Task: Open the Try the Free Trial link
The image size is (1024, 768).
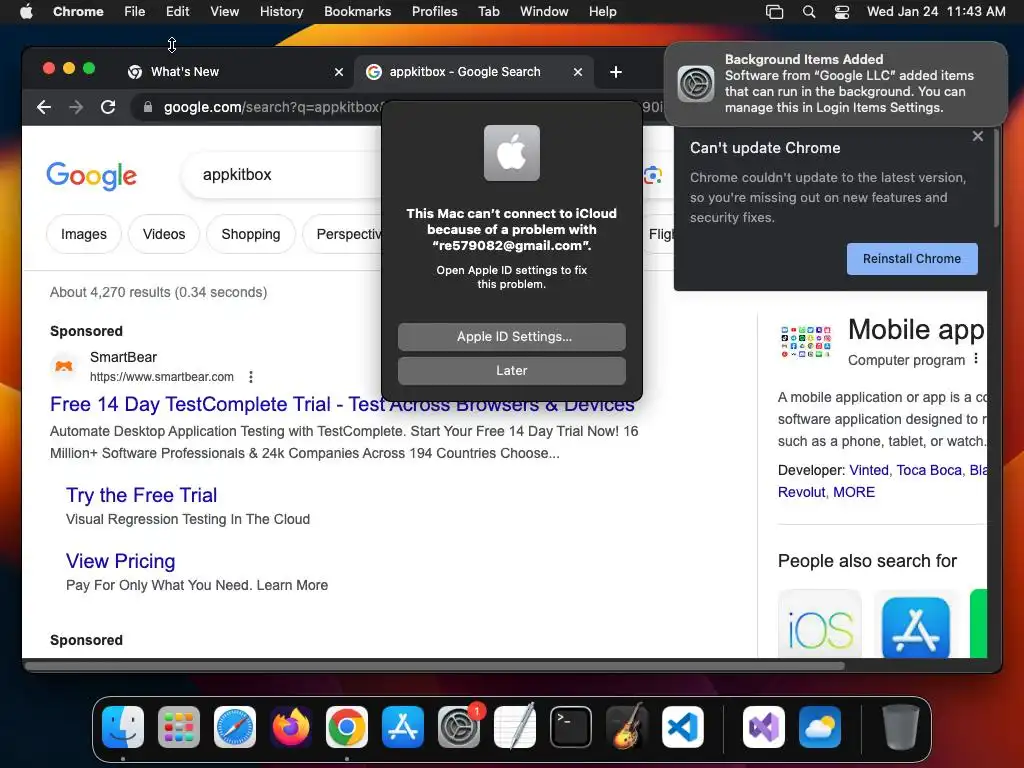Action: 141,495
